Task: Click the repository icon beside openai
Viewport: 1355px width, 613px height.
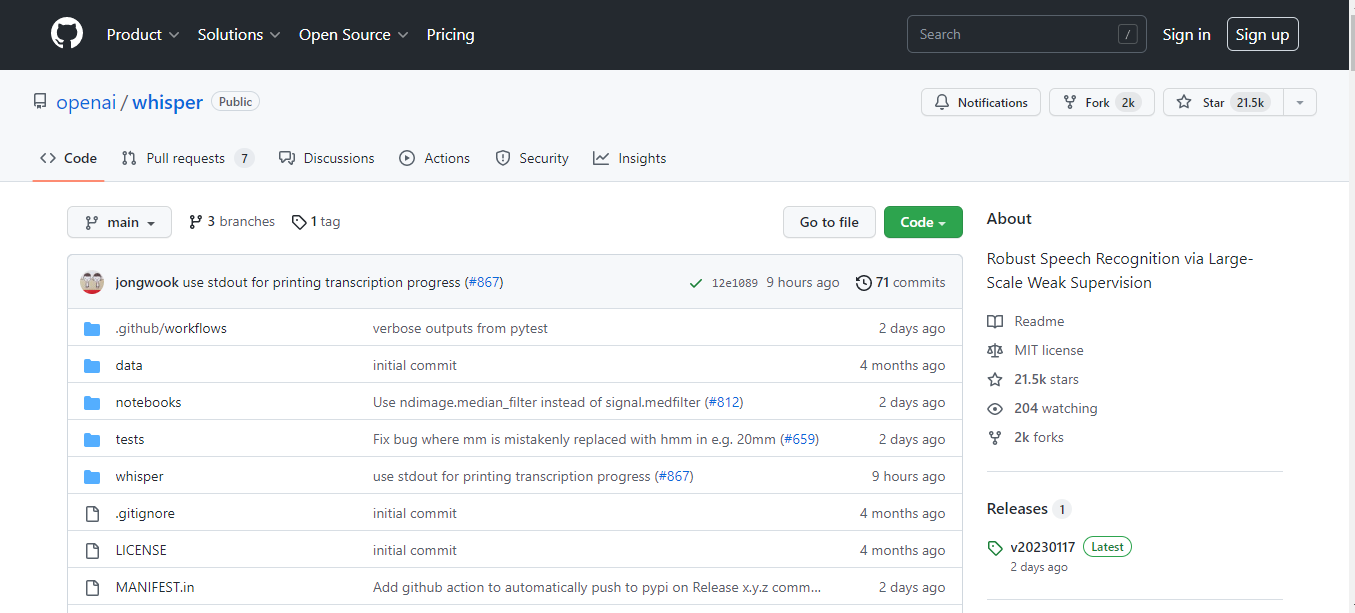Action: click(40, 102)
